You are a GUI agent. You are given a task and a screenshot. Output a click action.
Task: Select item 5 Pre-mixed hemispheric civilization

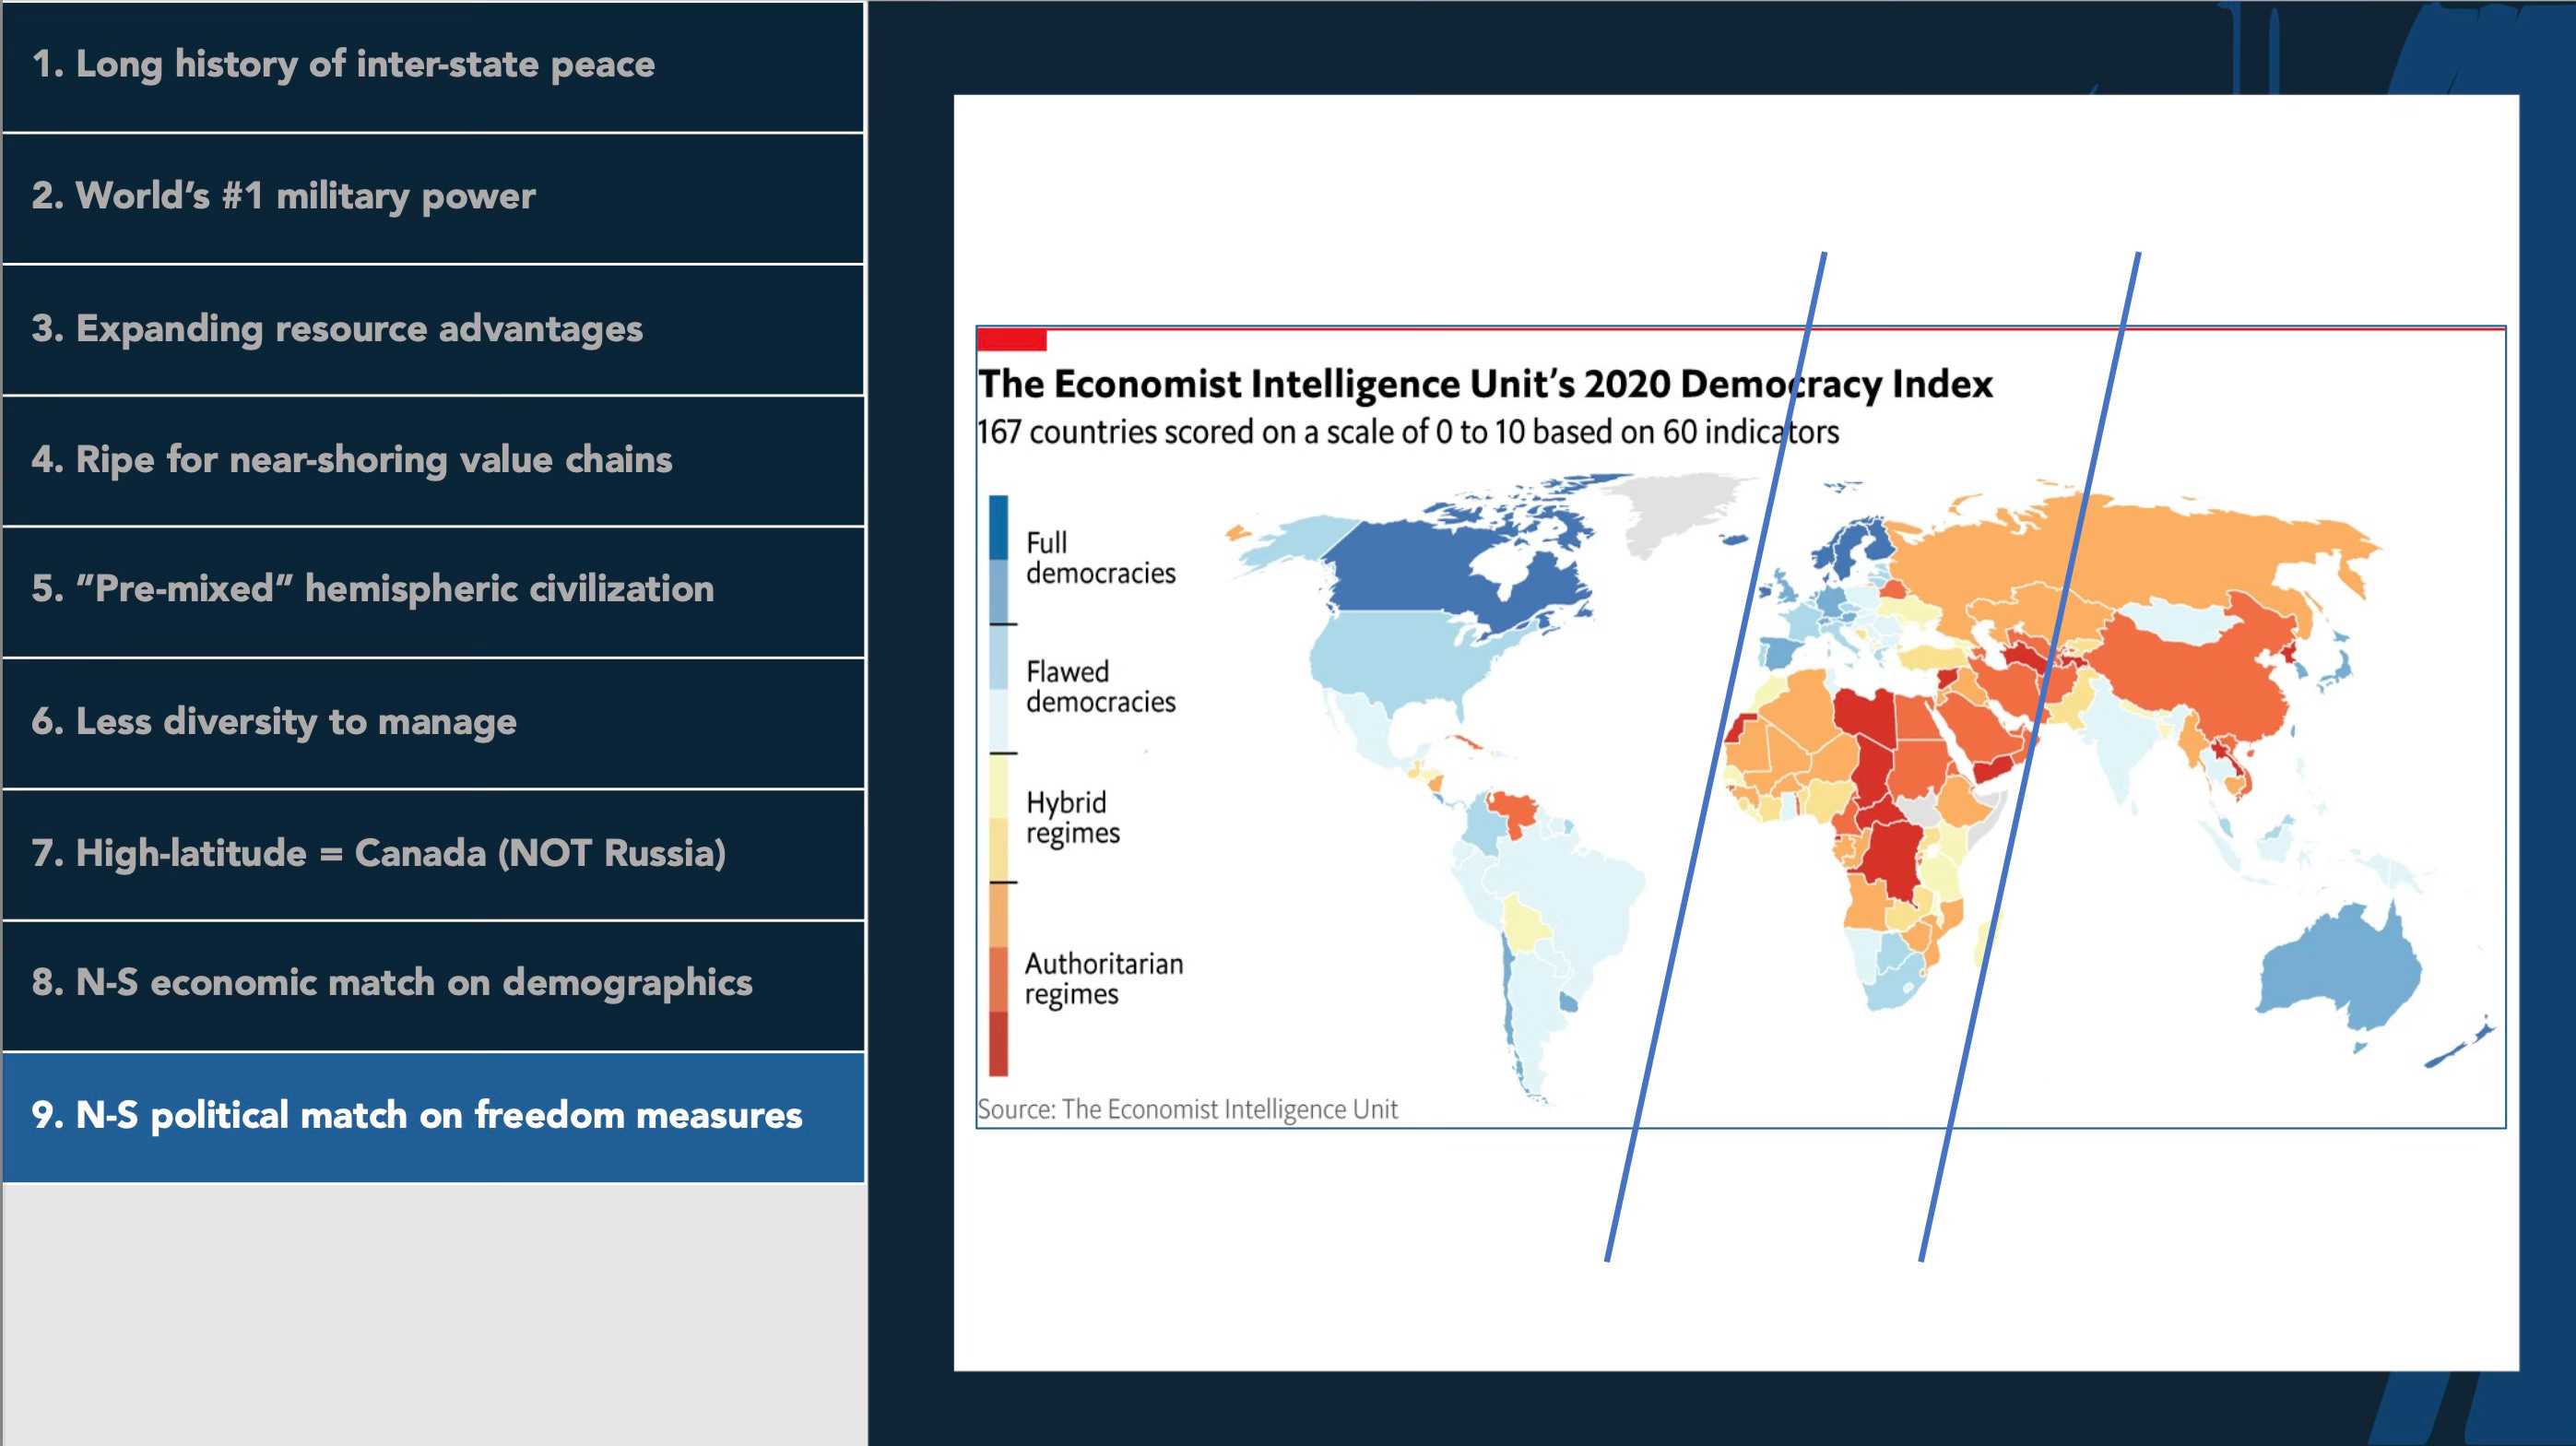click(x=433, y=592)
